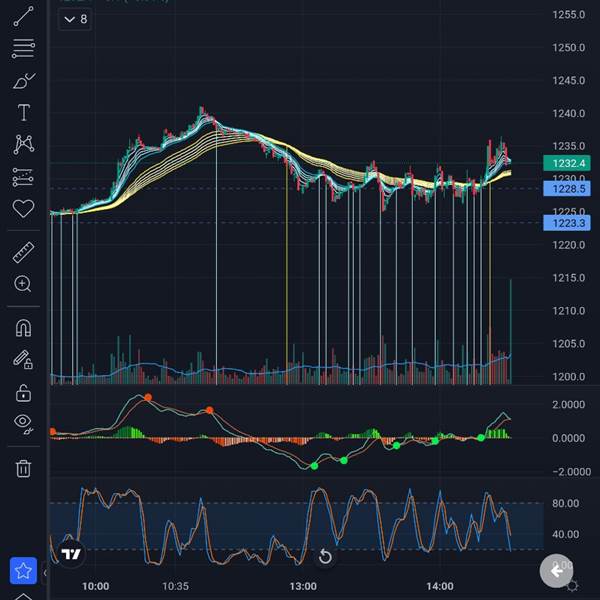Open the XABCD pattern tool

[24, 145]
